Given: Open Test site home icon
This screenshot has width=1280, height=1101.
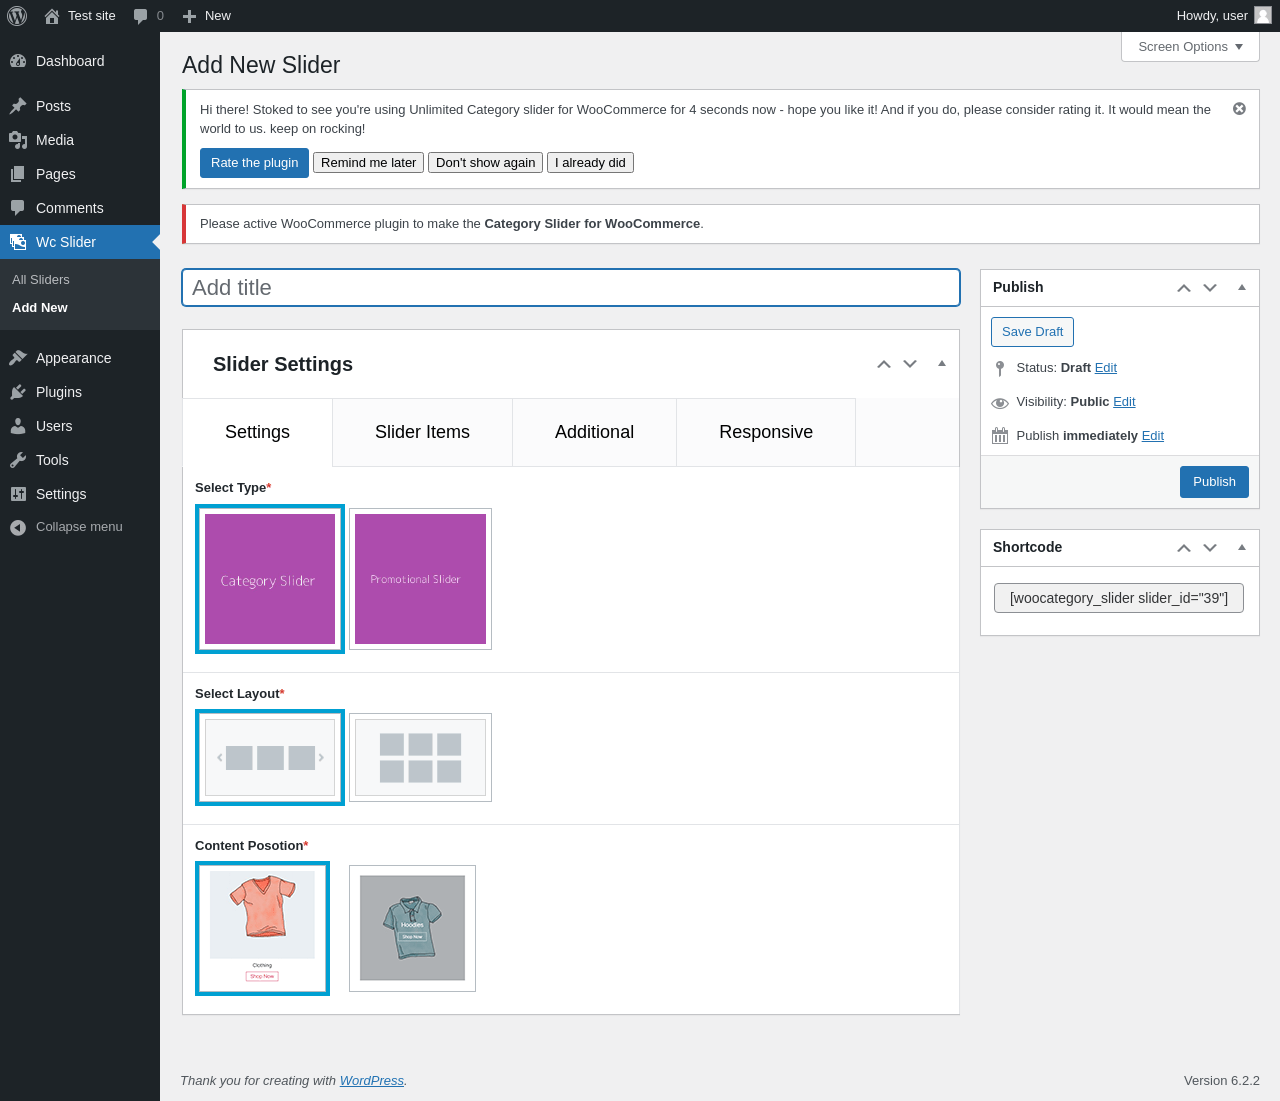Looking at the screenshot, I should pyautogui.click(x=52, y=16).
